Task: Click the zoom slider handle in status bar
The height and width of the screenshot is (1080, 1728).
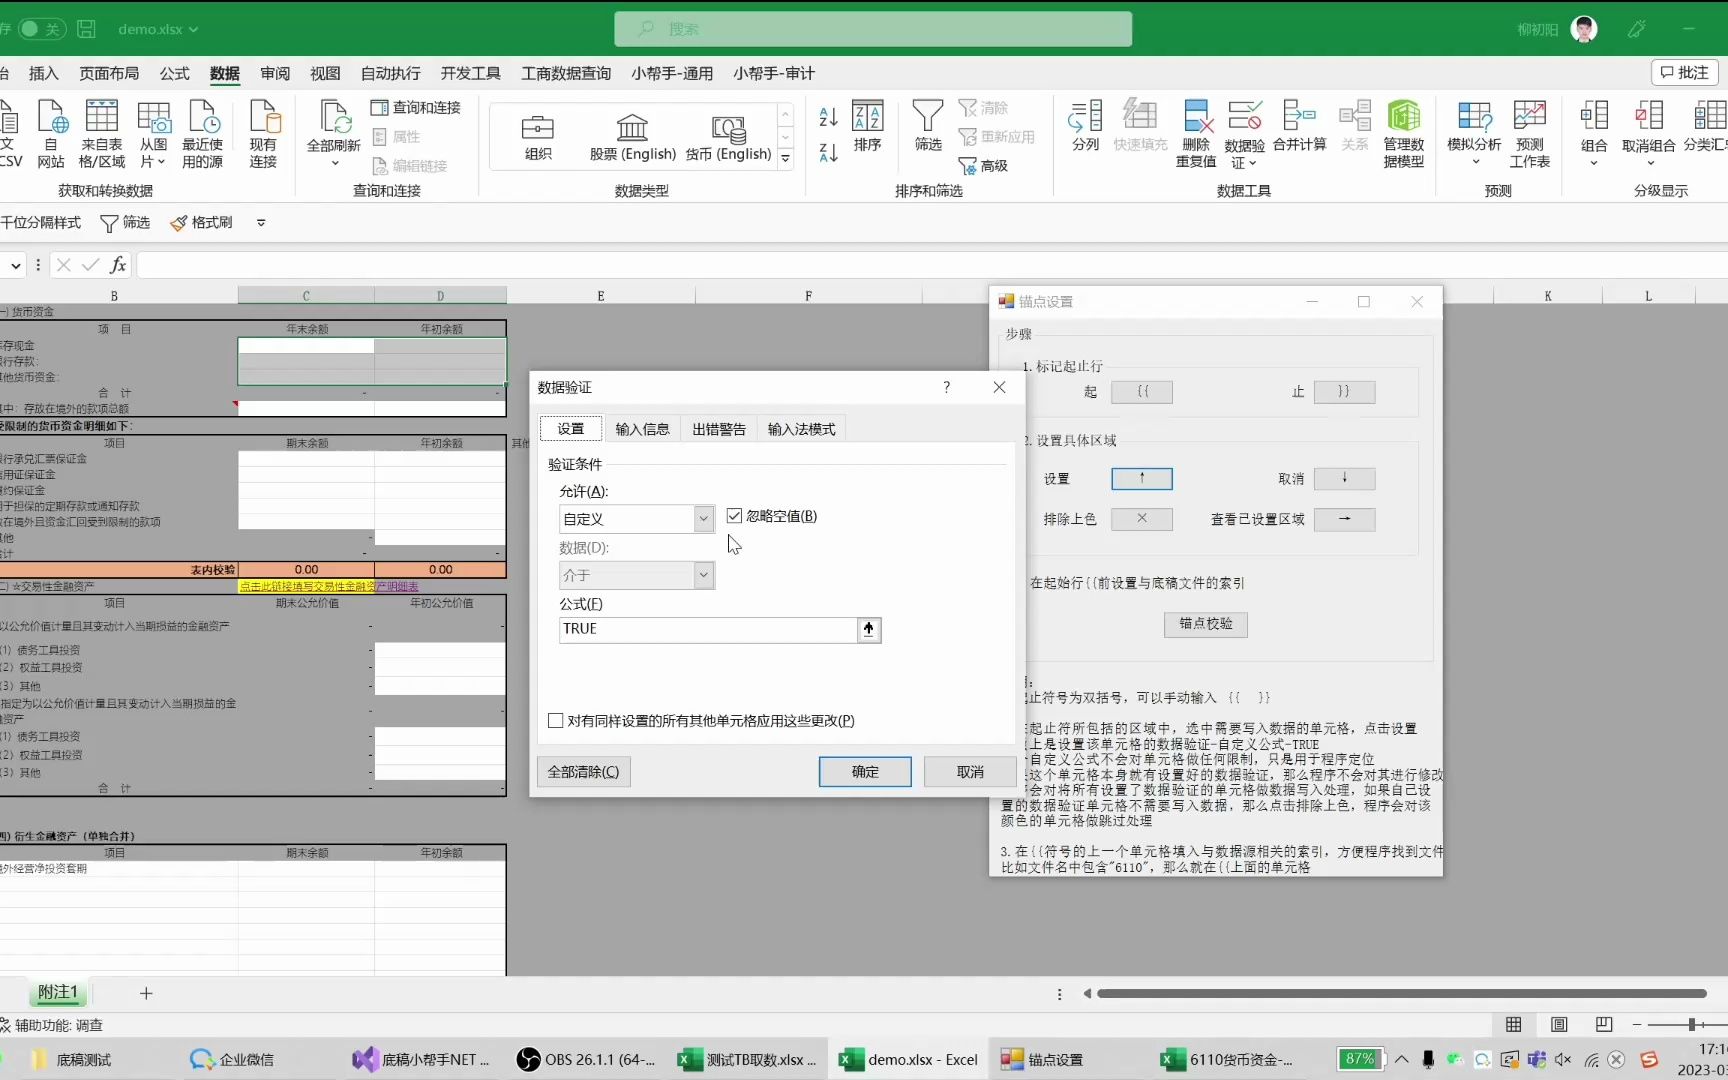Action: click(1691, 1025)
